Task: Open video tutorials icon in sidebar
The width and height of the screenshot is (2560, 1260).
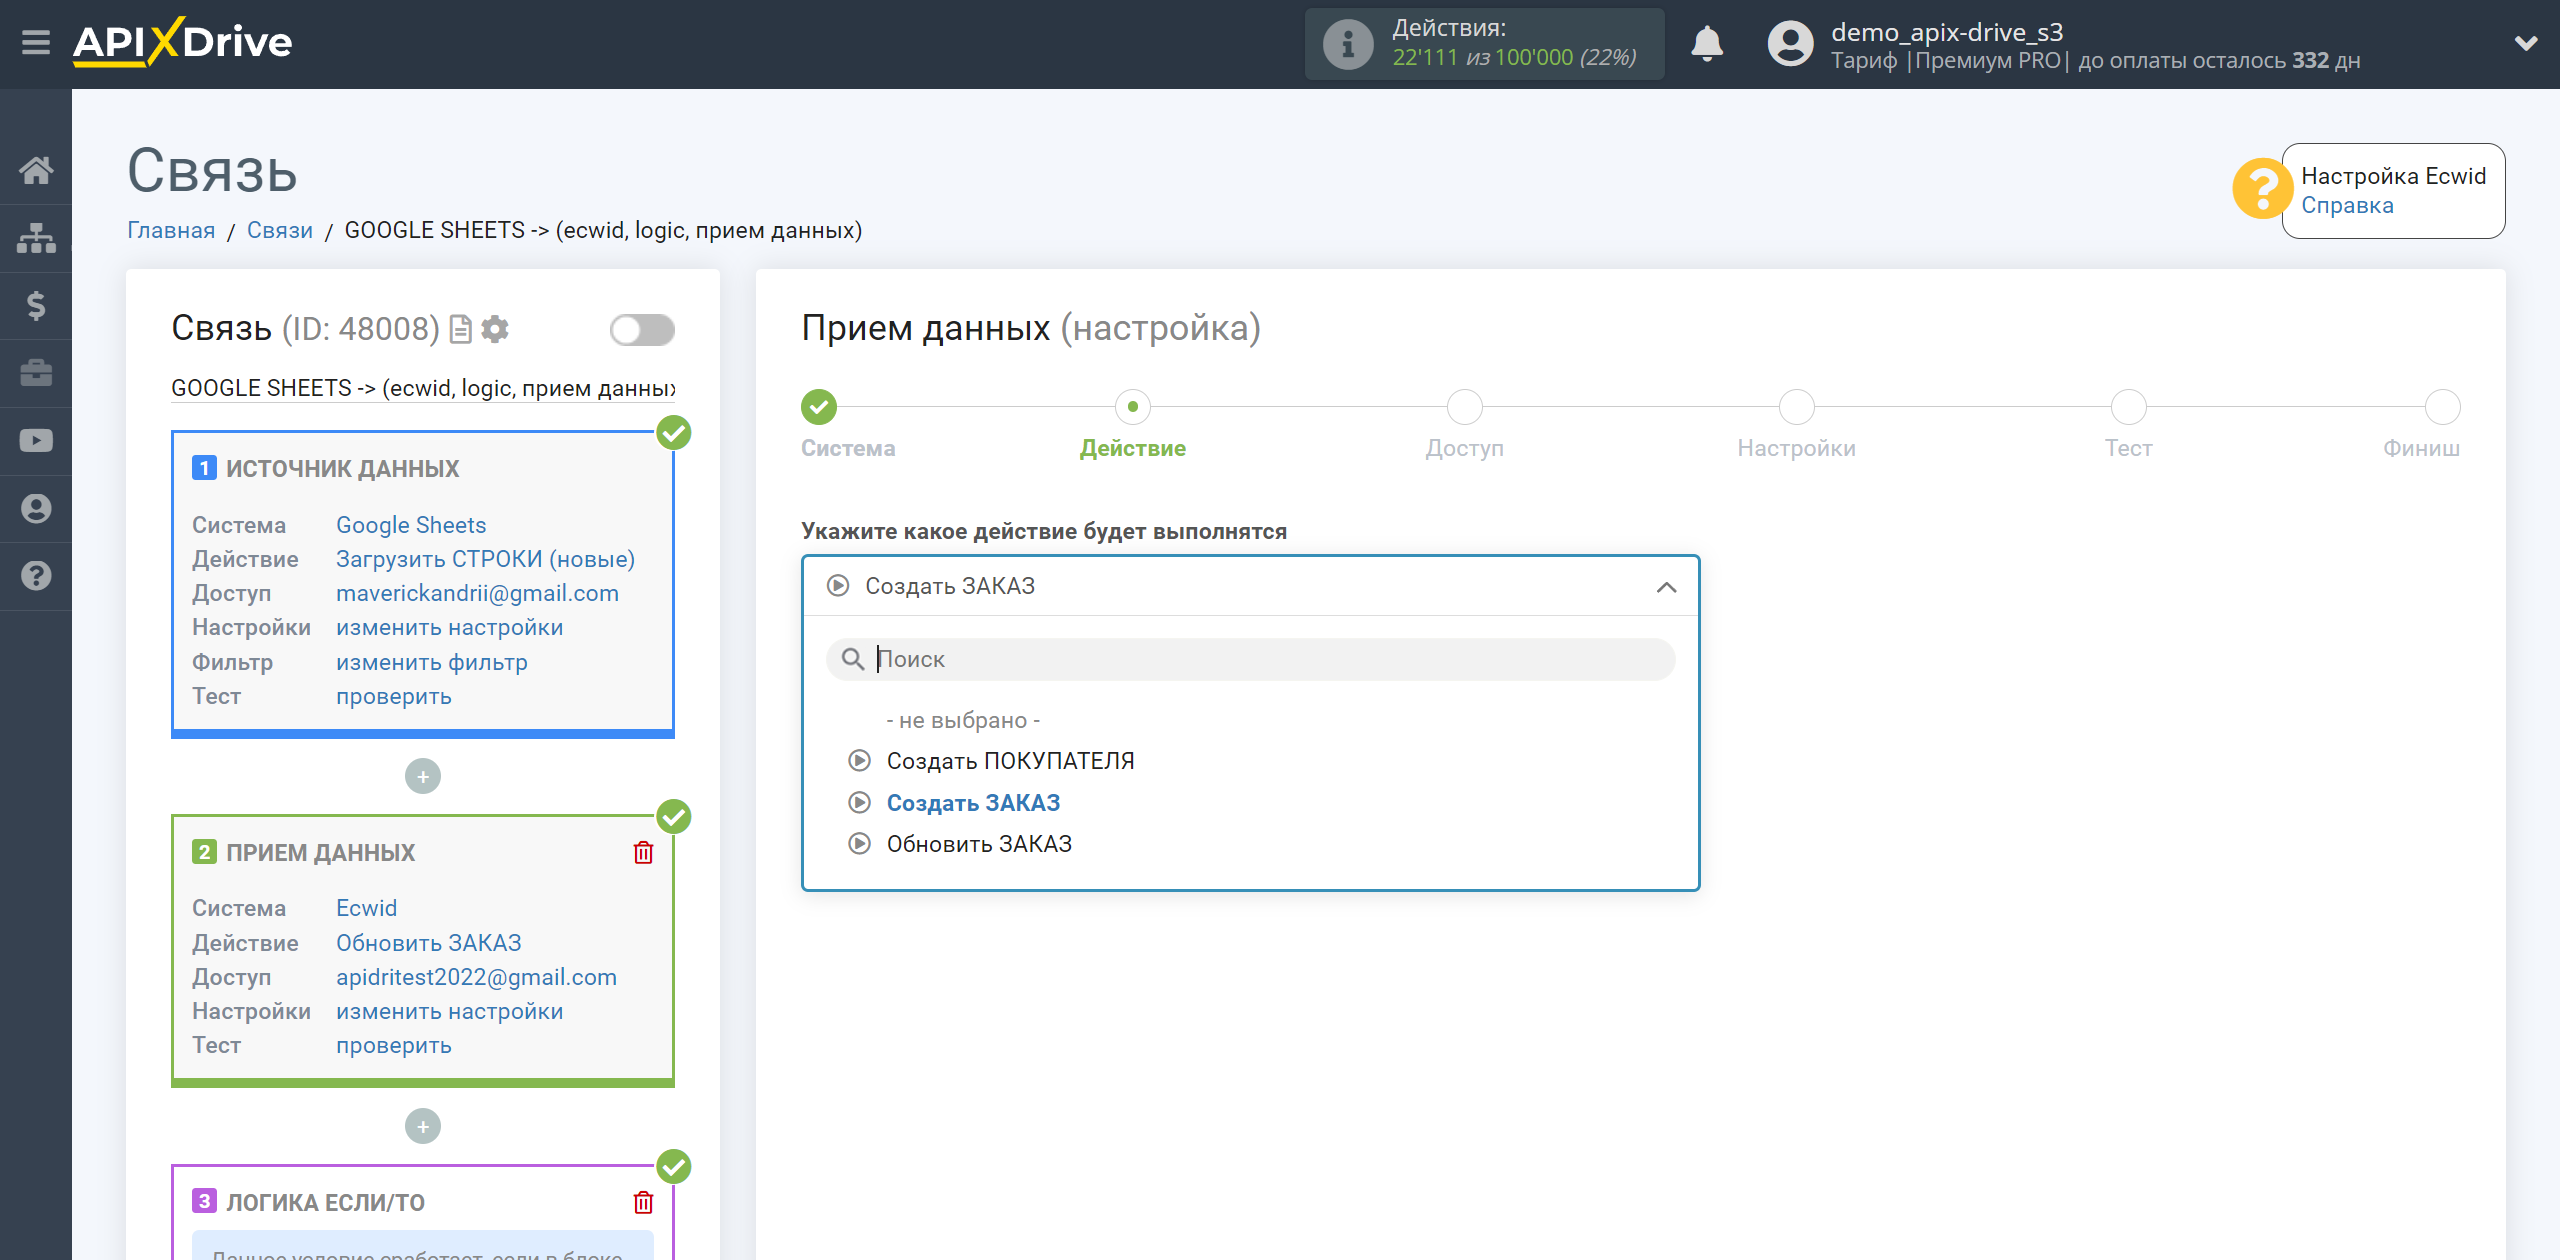Action: [36, 441]
